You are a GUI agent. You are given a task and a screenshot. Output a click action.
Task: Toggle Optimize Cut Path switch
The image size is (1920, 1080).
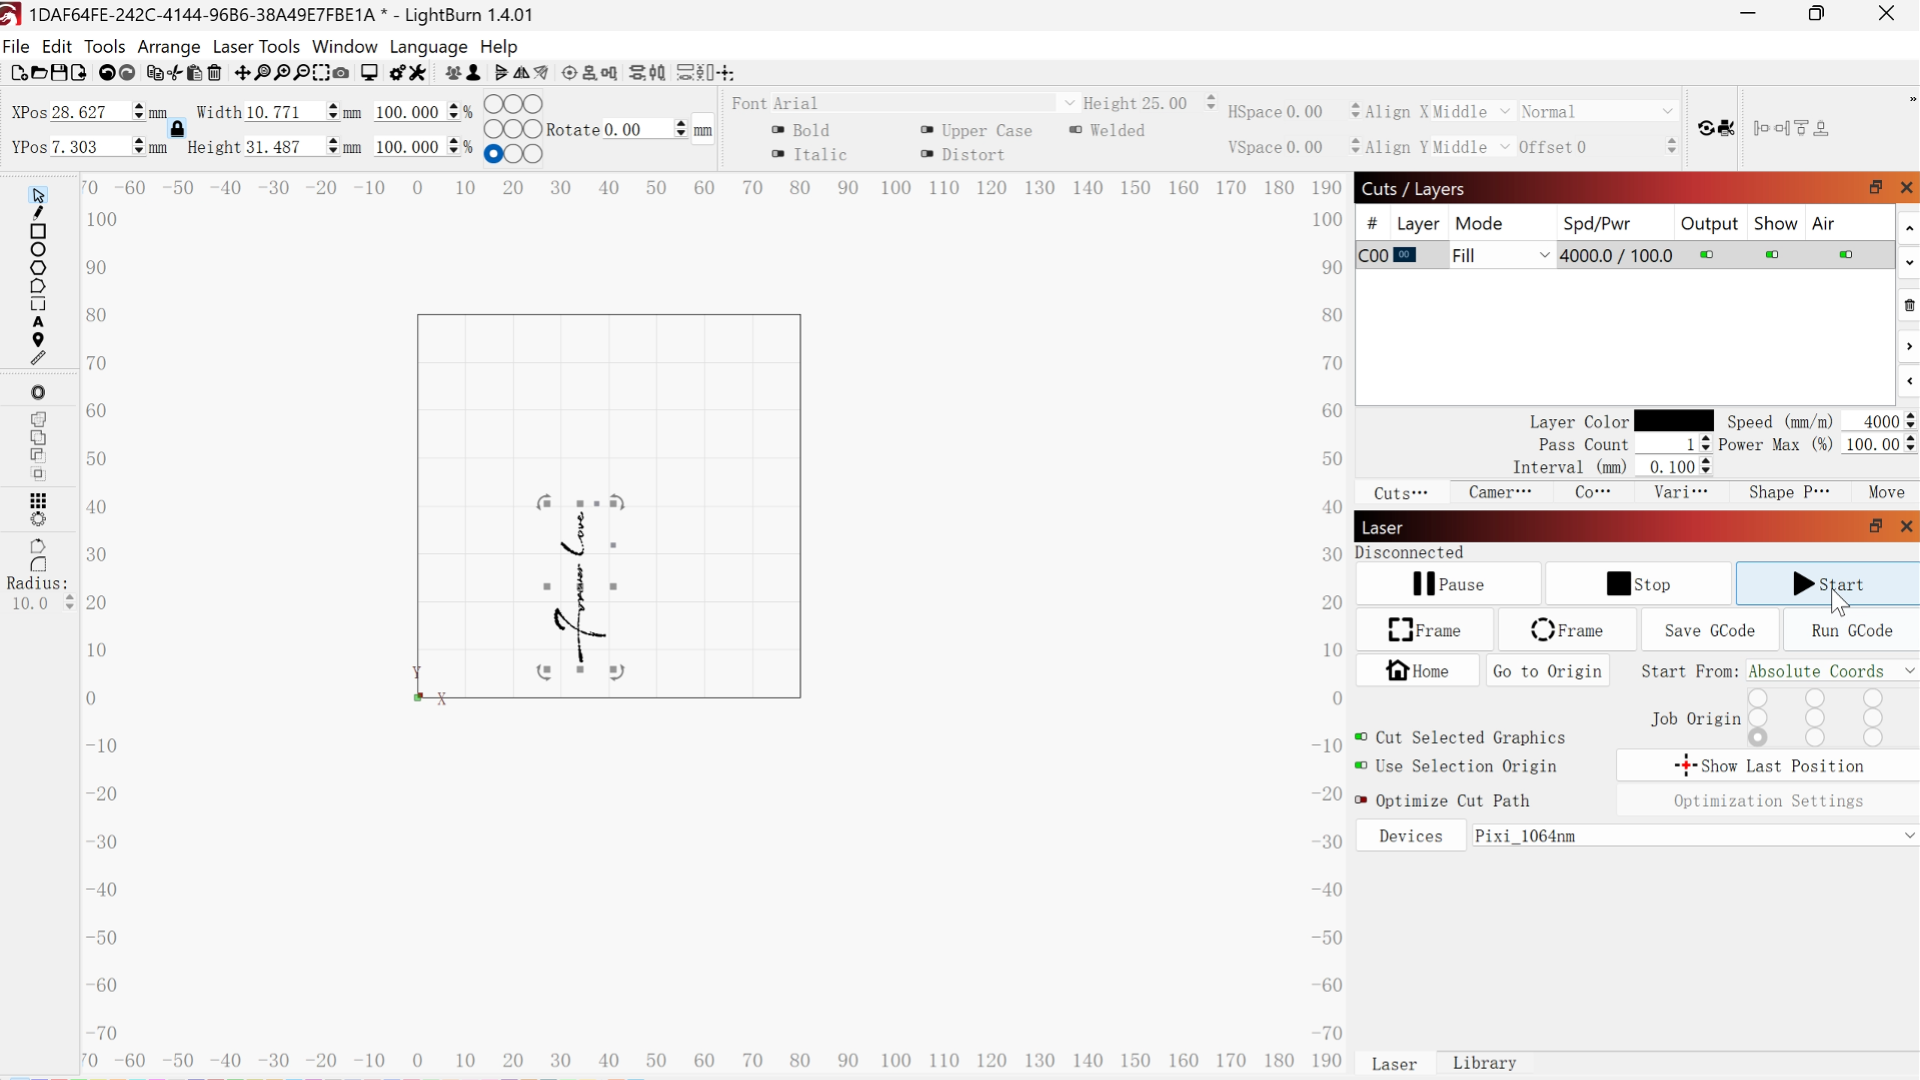(x=1361, y=801)
